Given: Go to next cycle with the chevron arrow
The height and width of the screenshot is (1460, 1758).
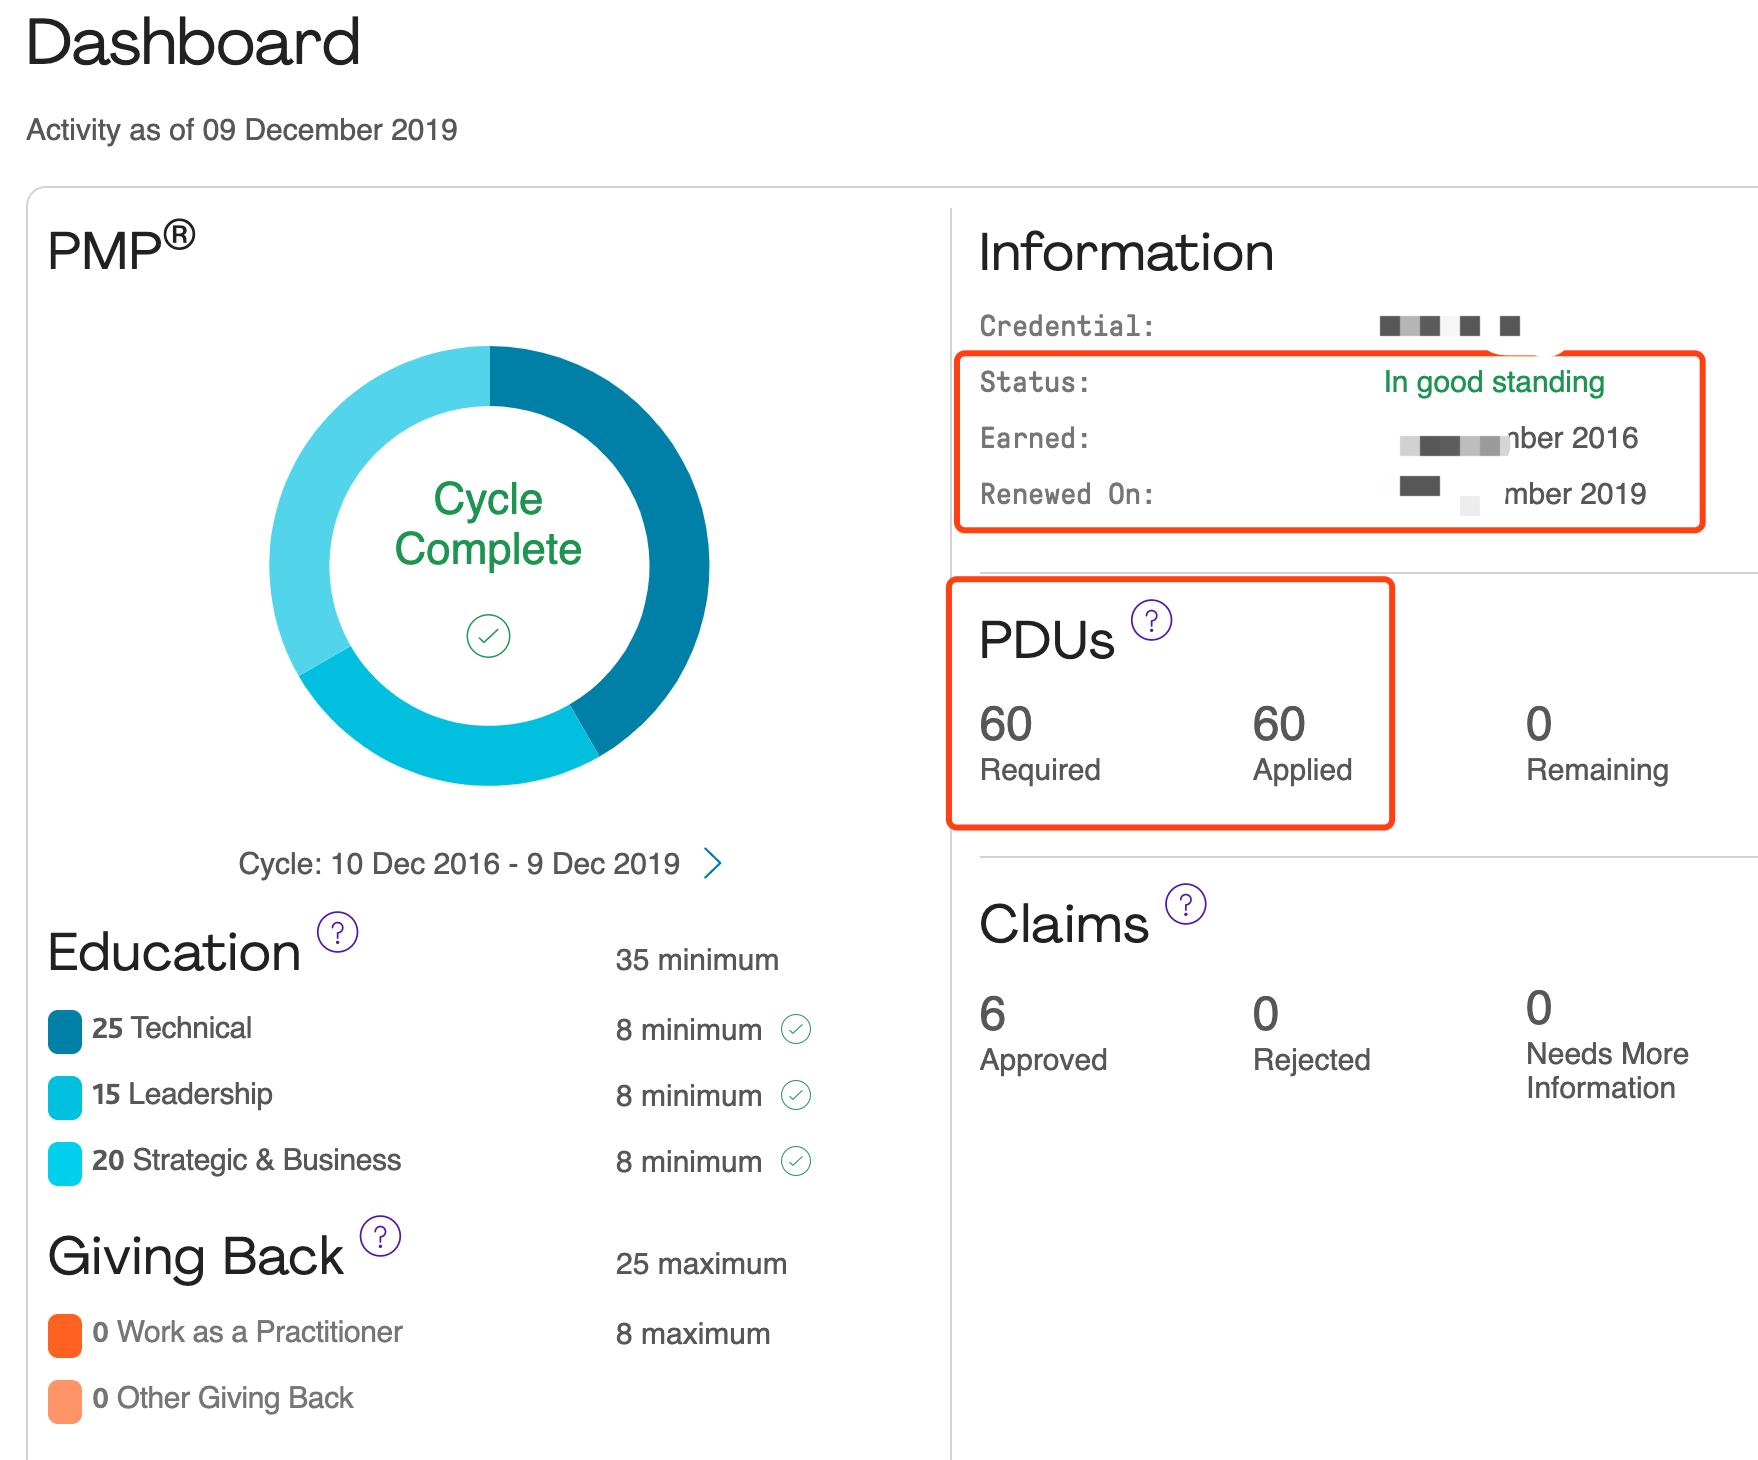Looking at the screenshot, I should click(713, 863).
